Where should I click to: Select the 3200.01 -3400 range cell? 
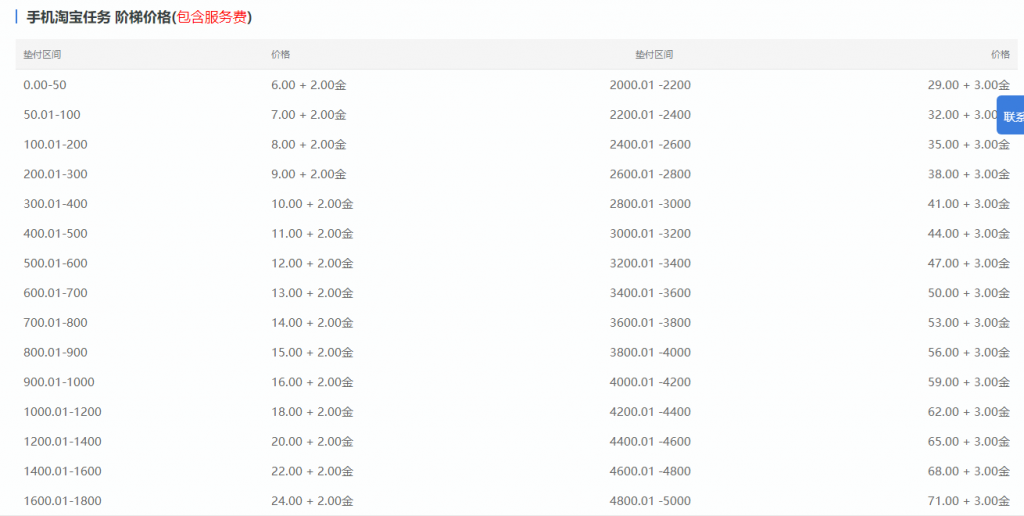pos(650,263)
